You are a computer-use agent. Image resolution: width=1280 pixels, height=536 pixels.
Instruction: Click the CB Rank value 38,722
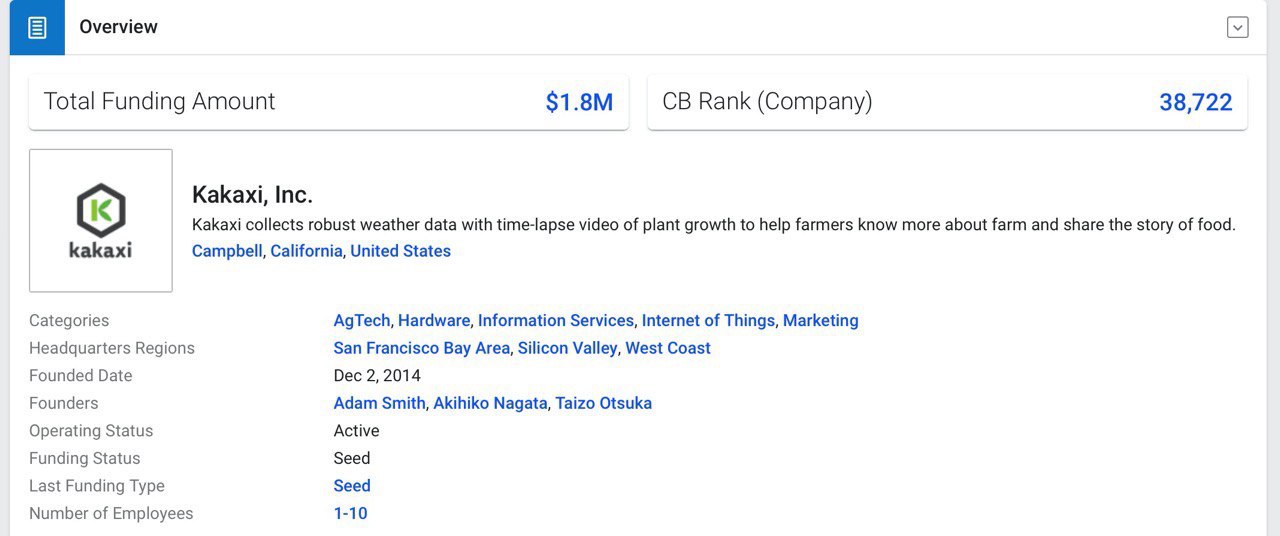click(1196, 102)
